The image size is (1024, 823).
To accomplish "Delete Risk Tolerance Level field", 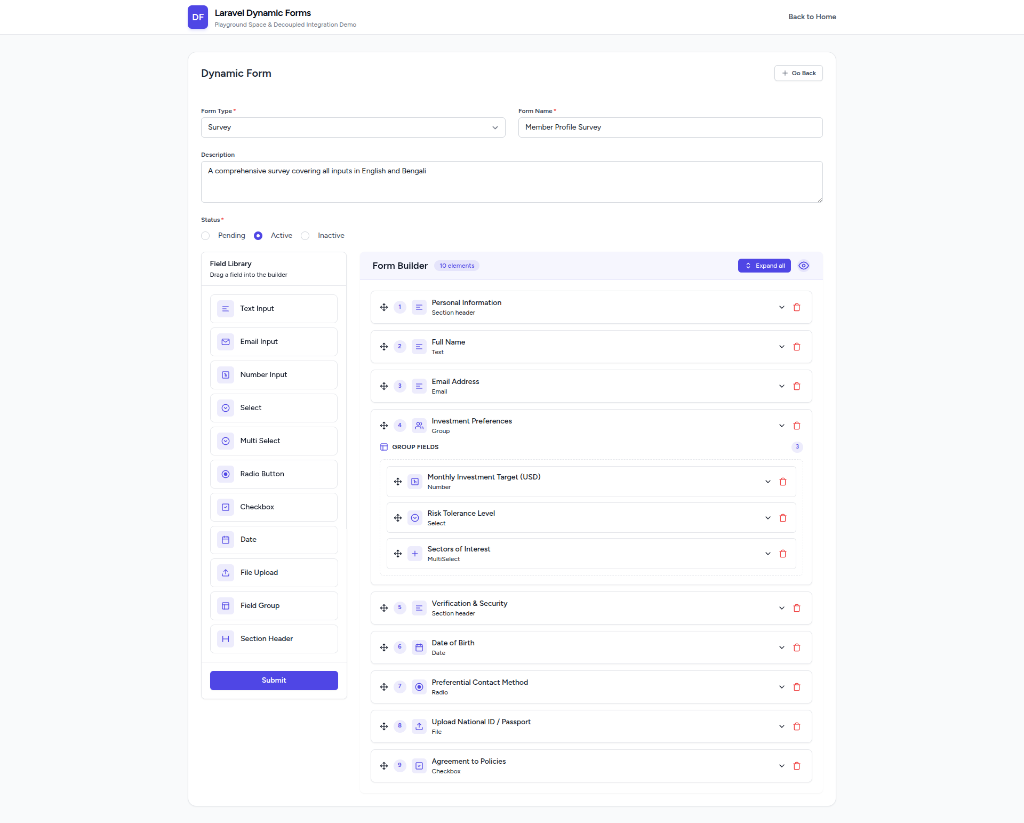I will 783,518.
